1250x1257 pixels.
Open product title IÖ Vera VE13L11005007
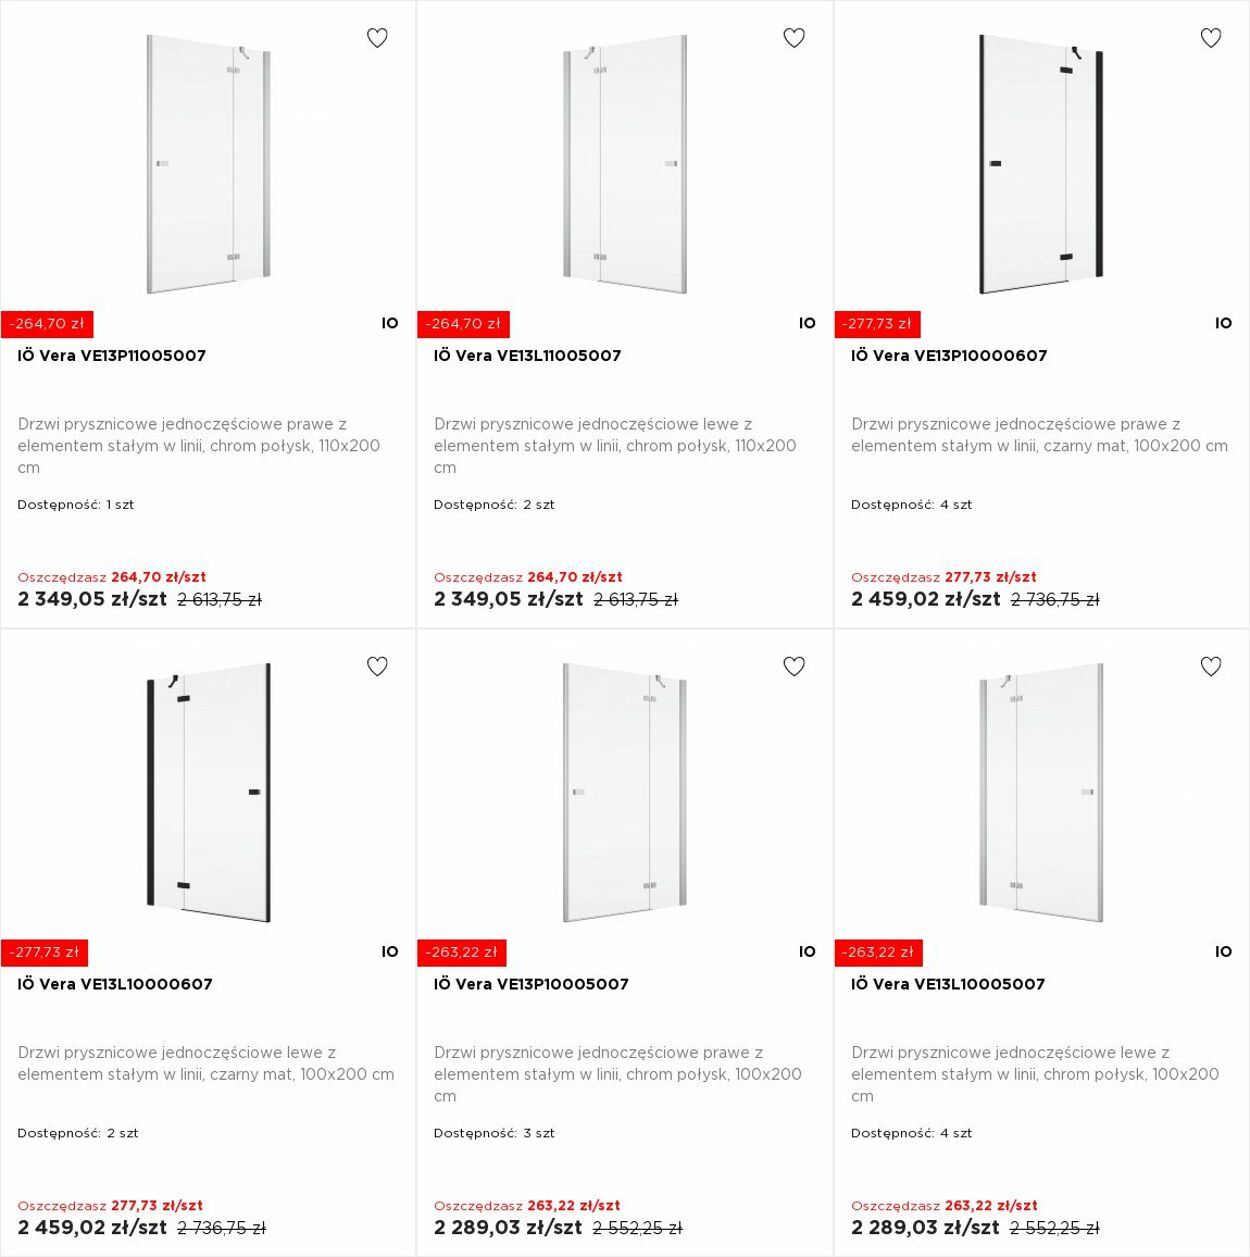(x=528, y=355)
